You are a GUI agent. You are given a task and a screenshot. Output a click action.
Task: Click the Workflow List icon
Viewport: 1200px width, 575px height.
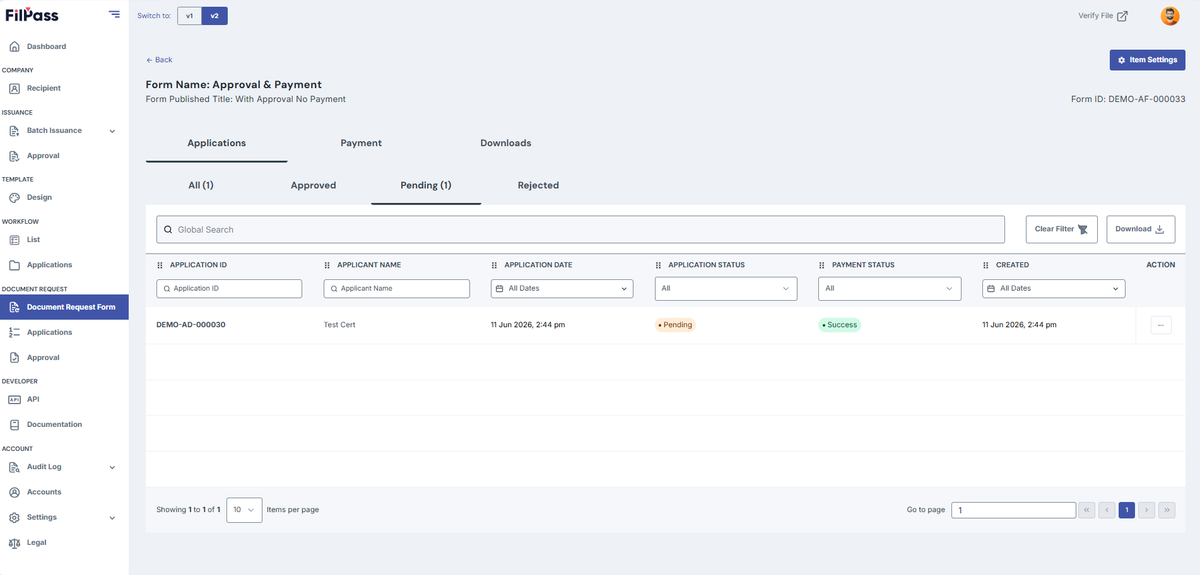point(14,240)
